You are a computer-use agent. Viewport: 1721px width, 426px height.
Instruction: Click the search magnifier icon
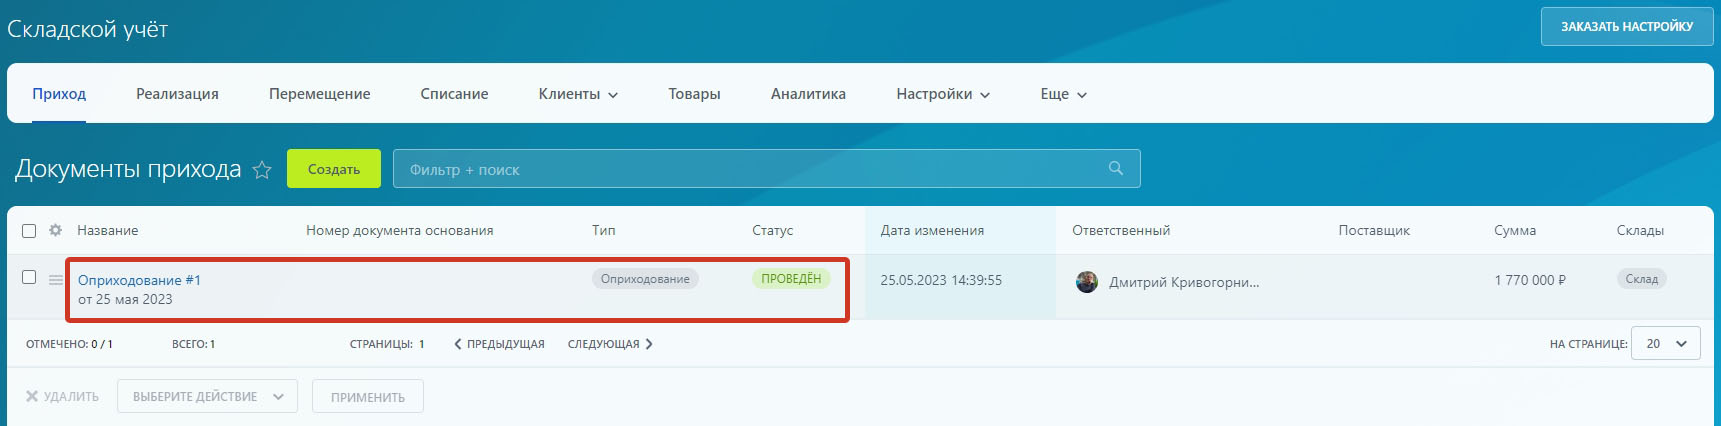1116,168
